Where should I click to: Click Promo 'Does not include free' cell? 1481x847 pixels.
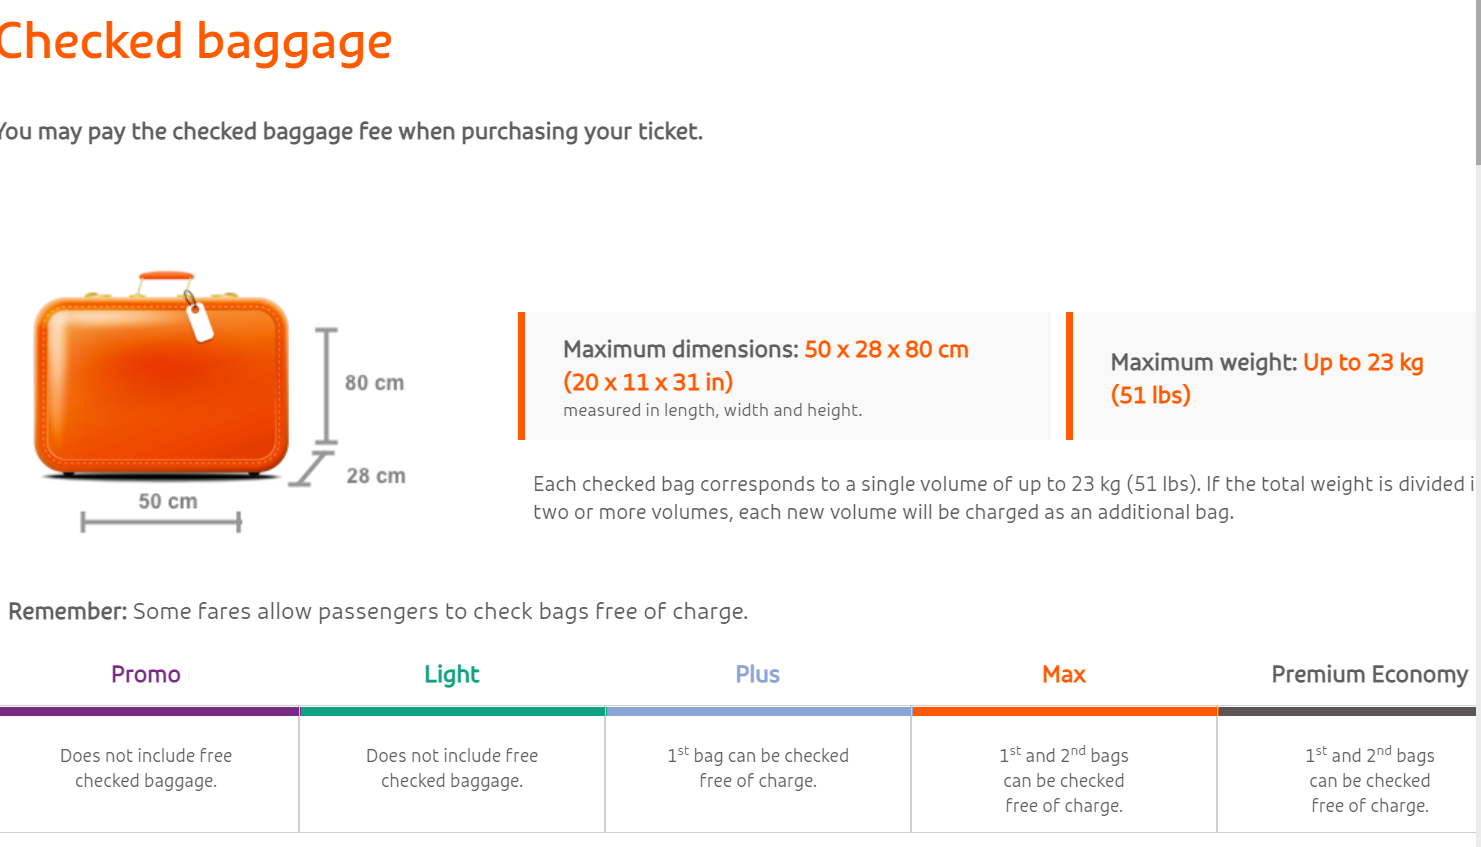(x=146, y=768)
